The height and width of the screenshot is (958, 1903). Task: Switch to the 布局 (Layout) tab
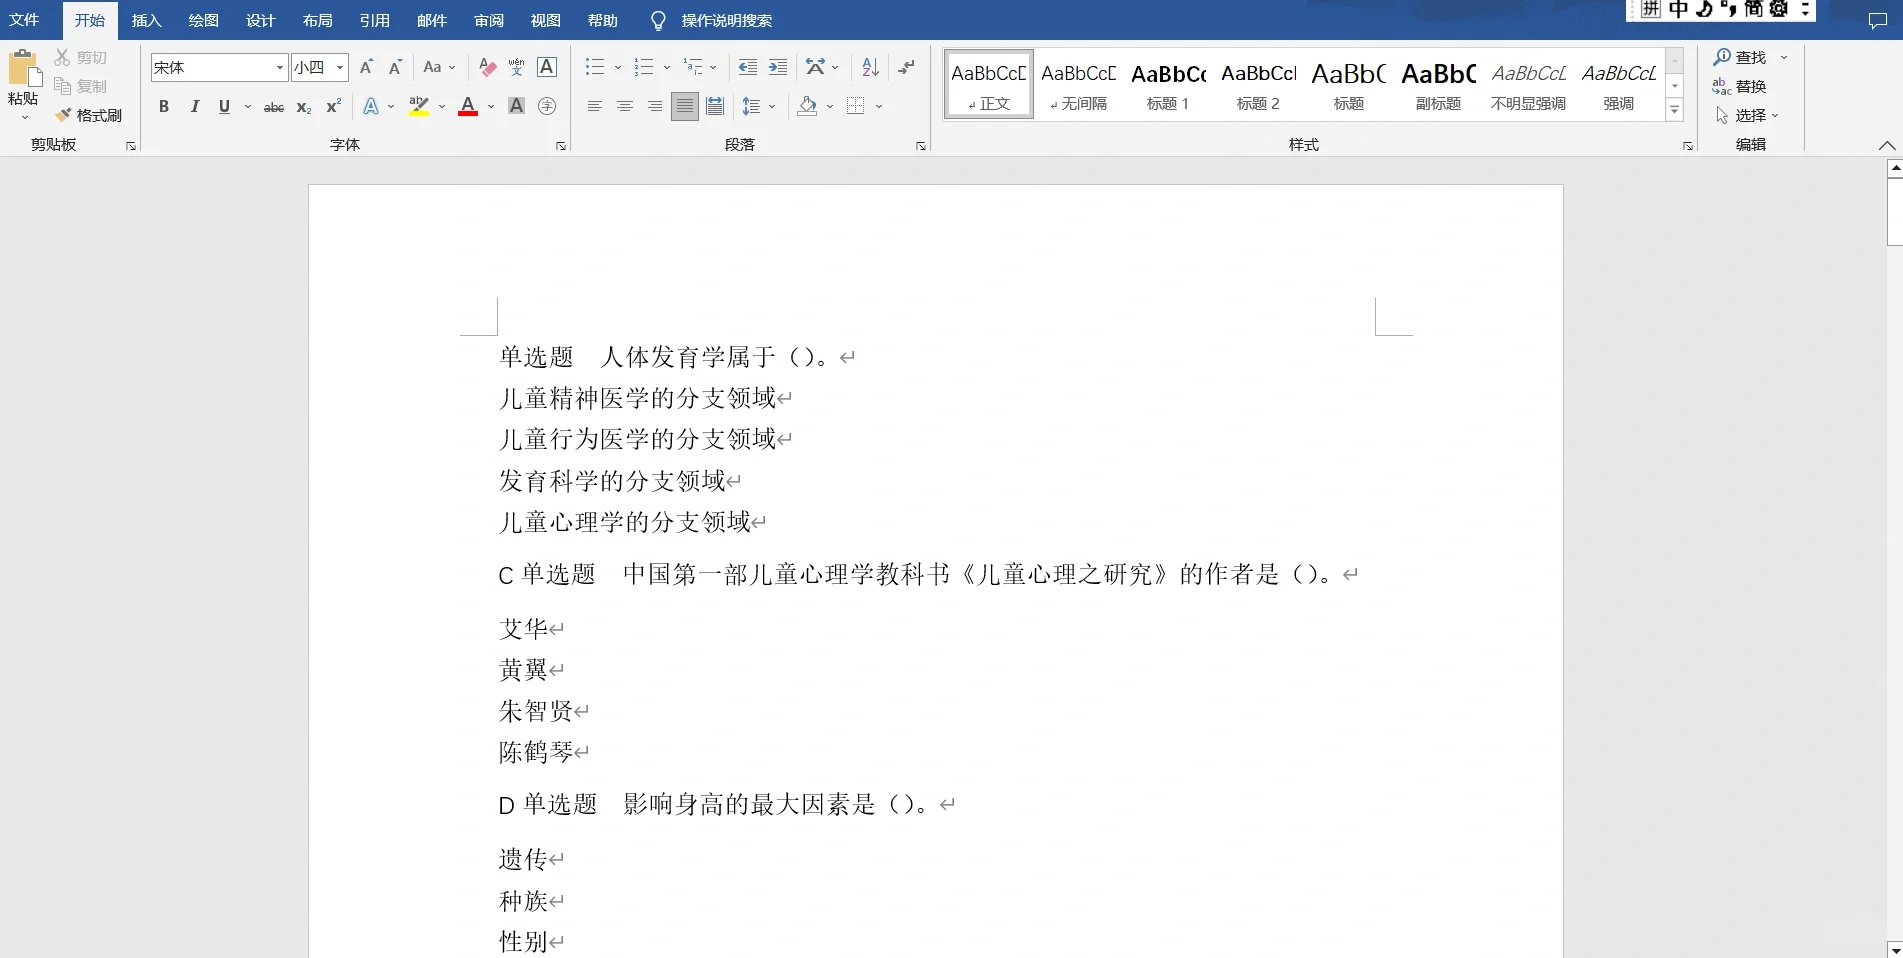(317, 20)
